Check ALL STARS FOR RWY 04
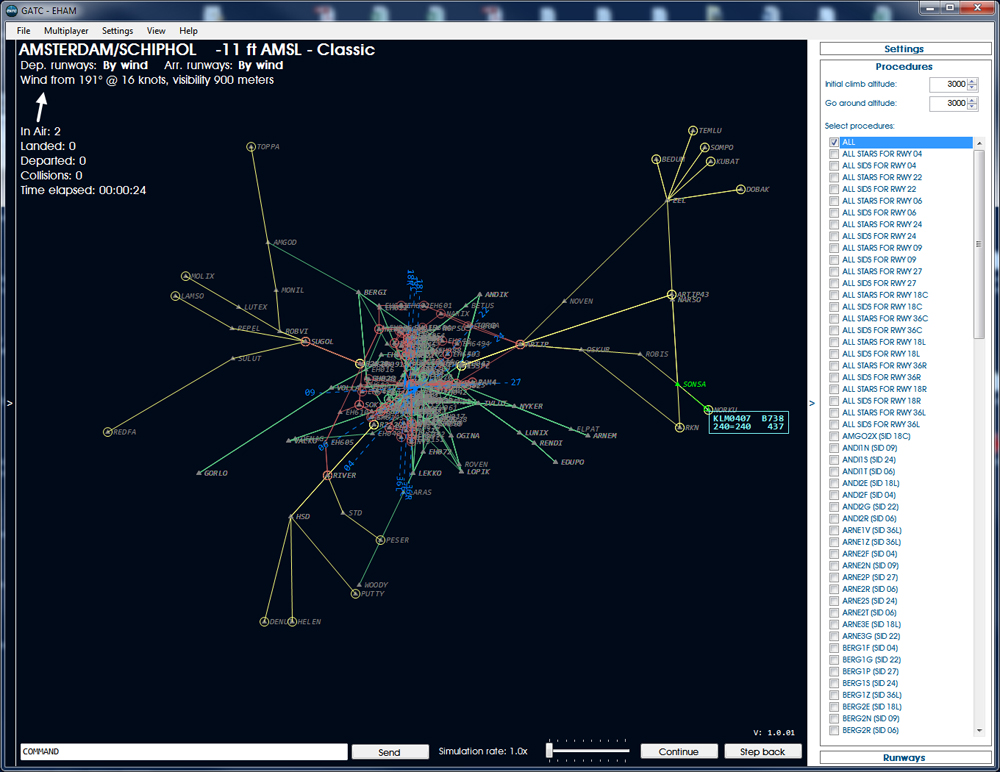The width and height of the screenshot is (1000, 772). 834,154
